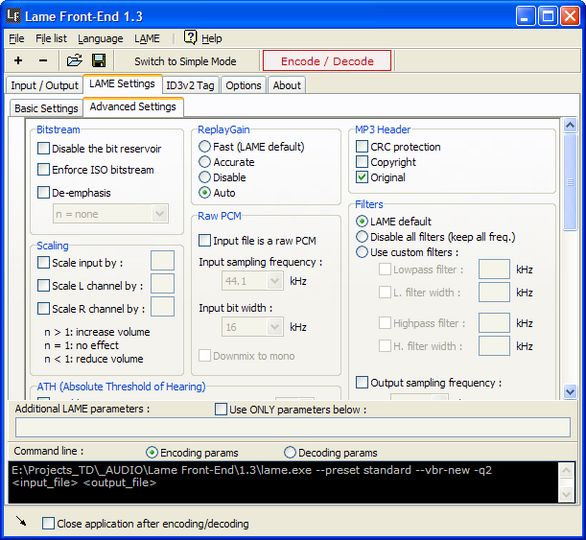
Task: Select LAME default filters option
Action: pyautogui.click(x=362, y=221)
